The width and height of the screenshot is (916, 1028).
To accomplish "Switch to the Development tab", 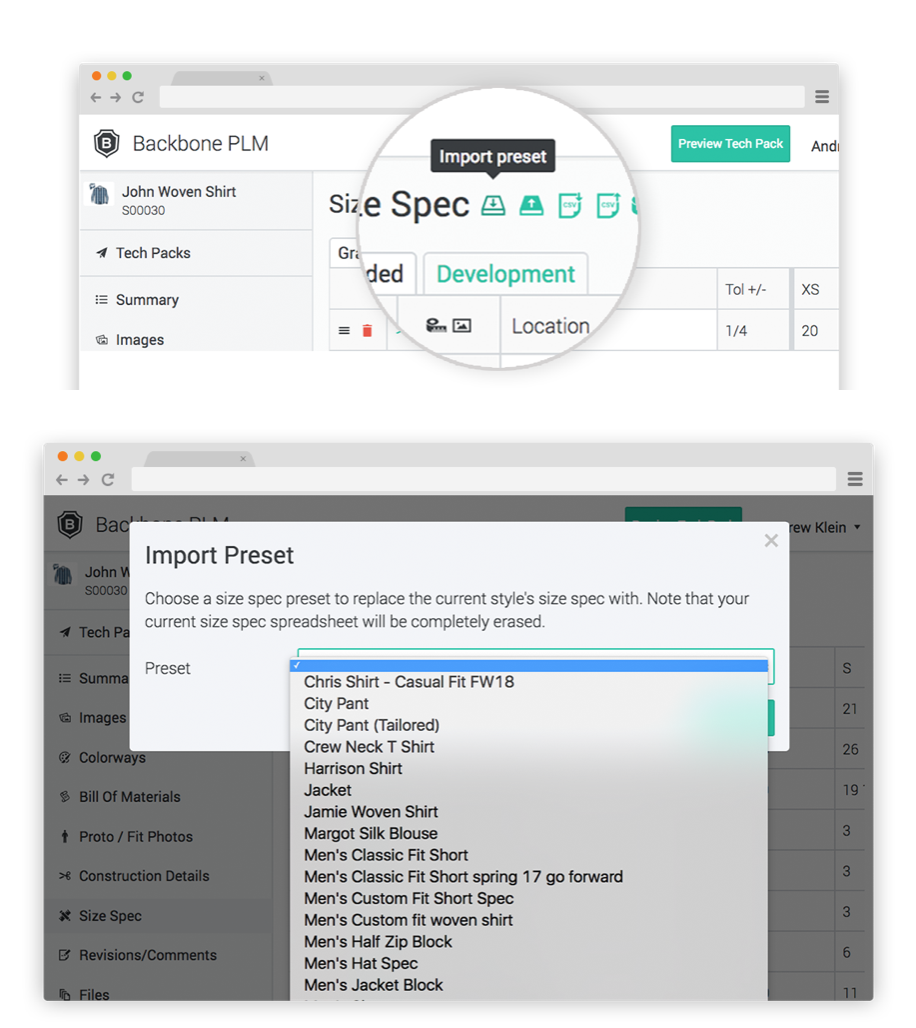I will click(506, 274).
